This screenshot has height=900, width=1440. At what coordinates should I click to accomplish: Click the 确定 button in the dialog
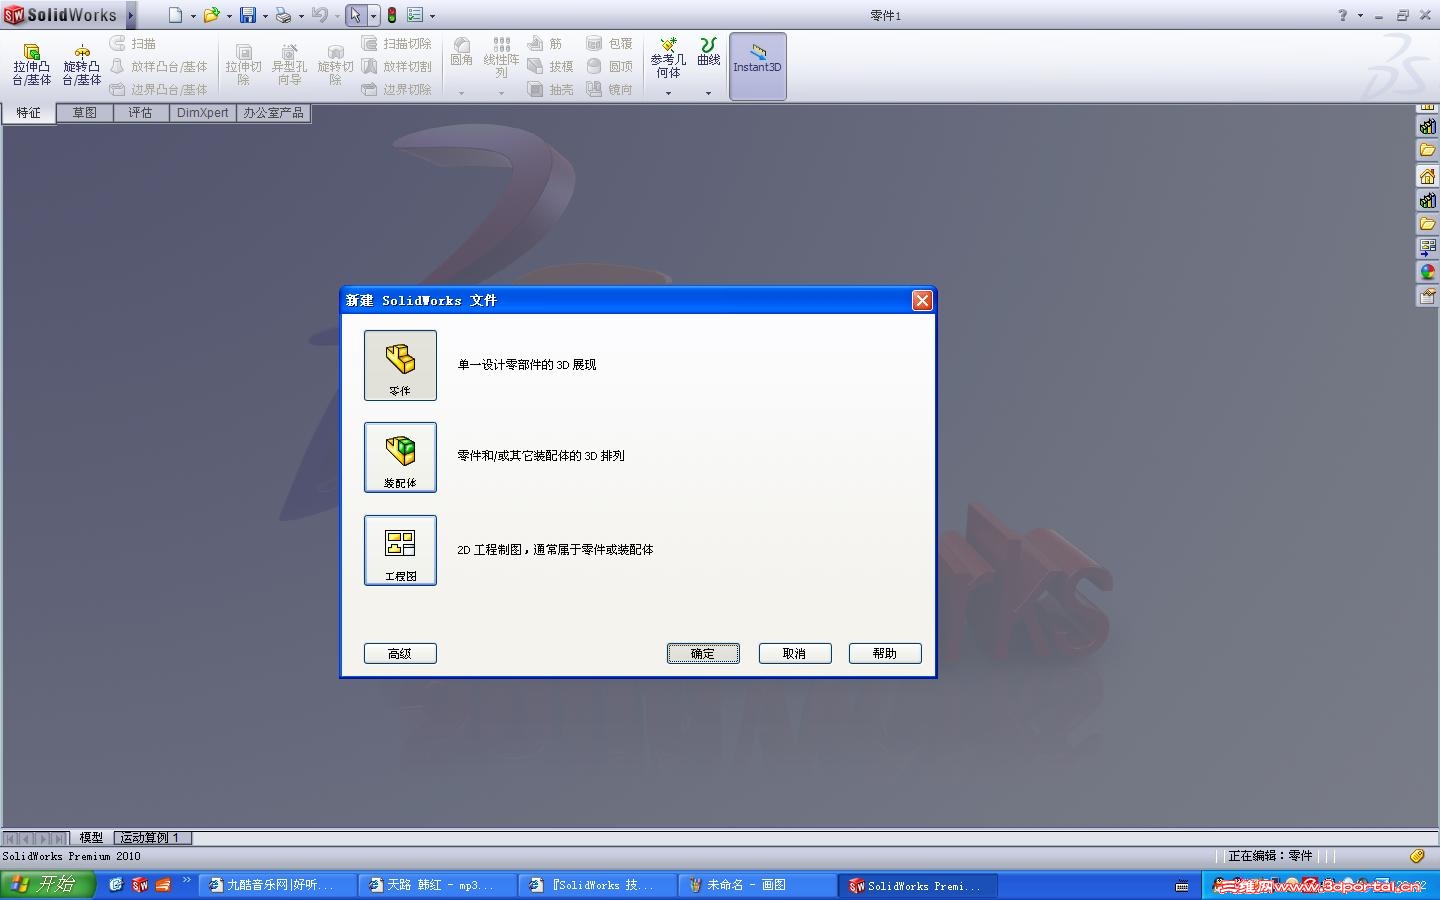tap(703, 653)
